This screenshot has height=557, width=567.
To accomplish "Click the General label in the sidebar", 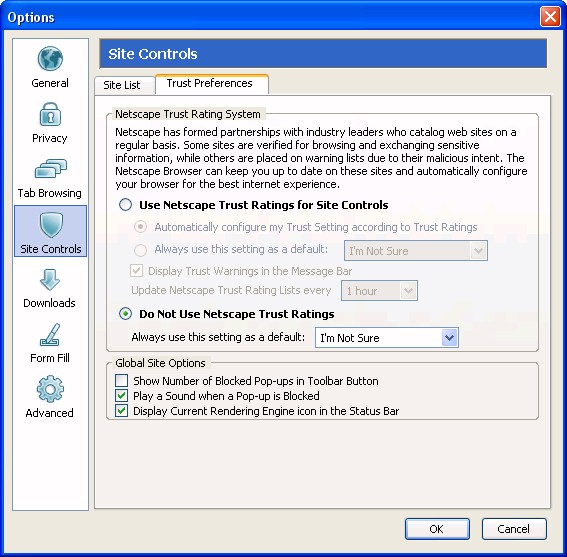I will (50, 83).
